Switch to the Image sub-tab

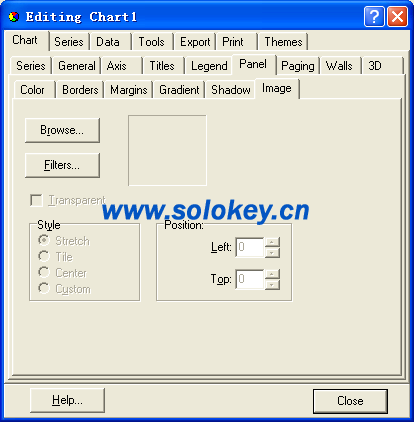coord(277,88)
